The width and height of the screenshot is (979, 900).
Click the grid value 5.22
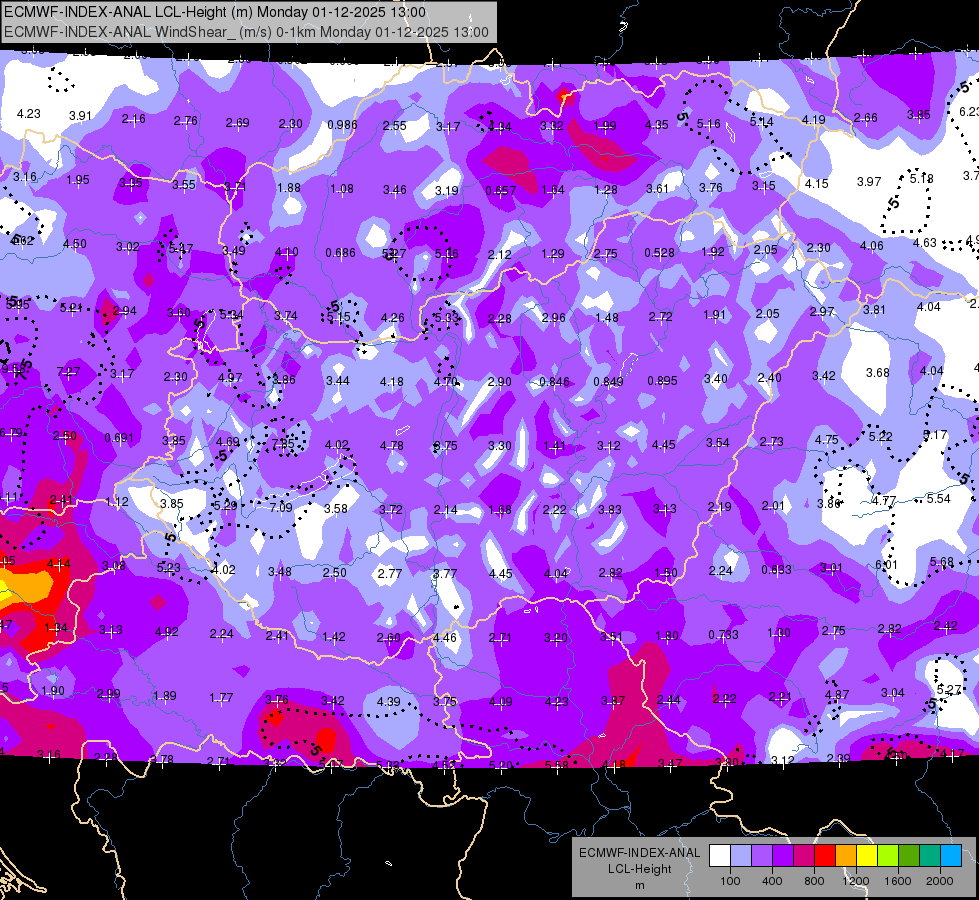pyautogui.click(x=880, y=436)
